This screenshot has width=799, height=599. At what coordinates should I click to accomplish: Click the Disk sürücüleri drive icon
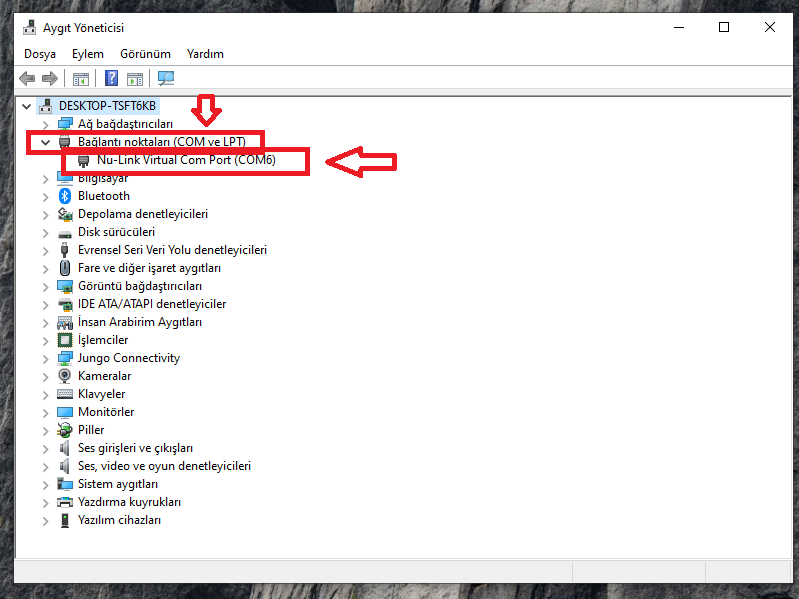65,234
